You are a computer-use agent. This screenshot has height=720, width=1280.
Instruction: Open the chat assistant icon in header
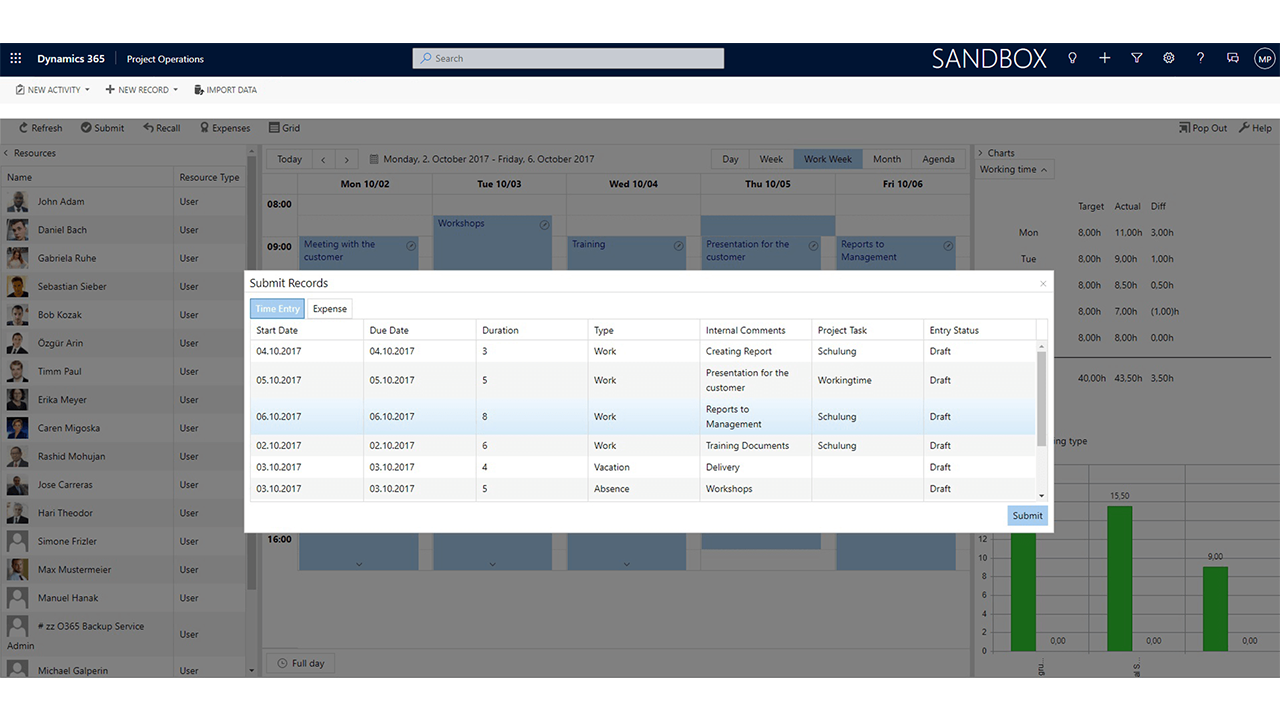click(1232, 59)
